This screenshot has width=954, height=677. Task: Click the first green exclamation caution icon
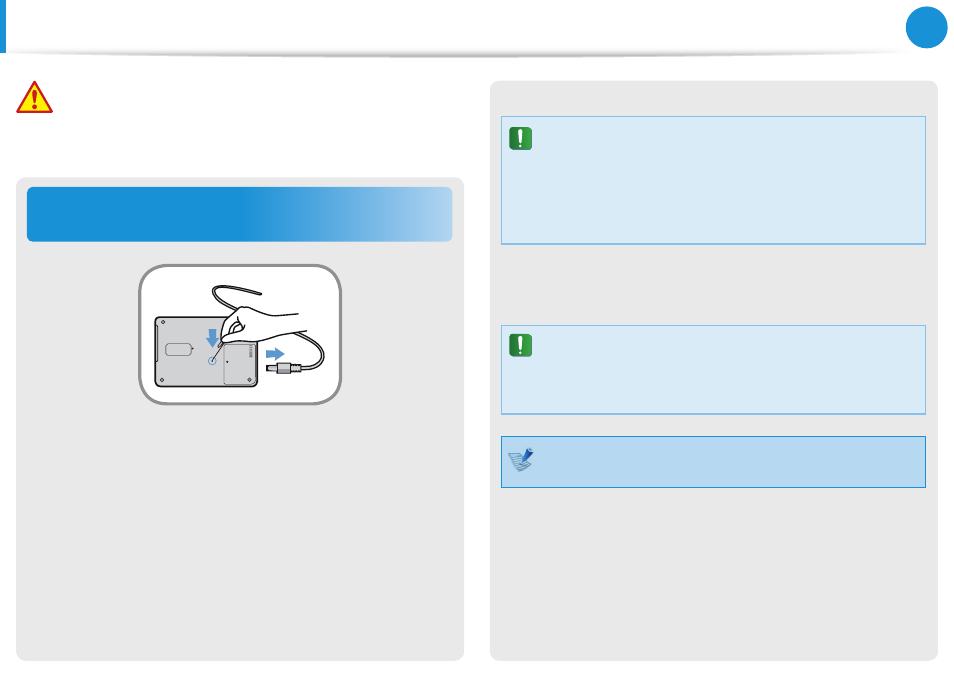pos(520,139)
